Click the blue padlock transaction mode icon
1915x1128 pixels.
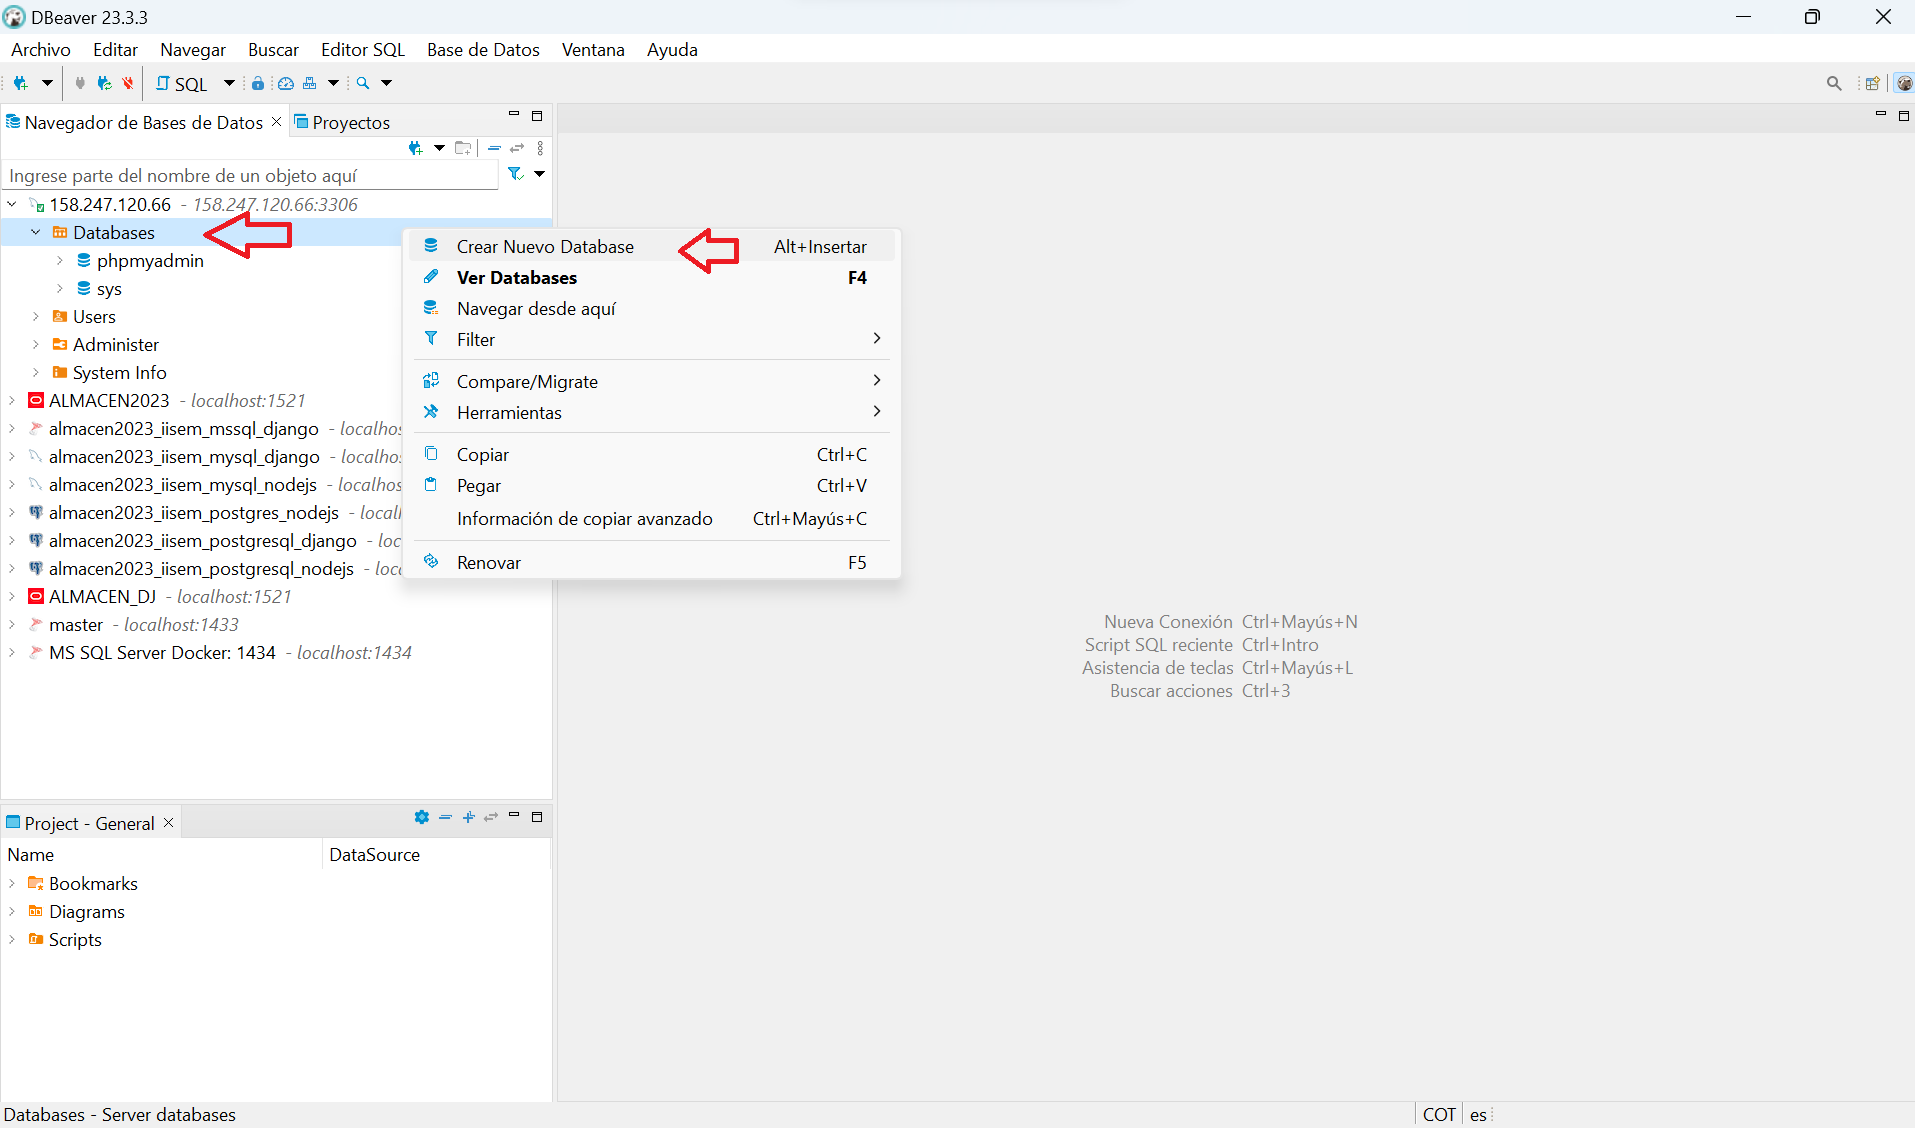[x=258, y=84]
